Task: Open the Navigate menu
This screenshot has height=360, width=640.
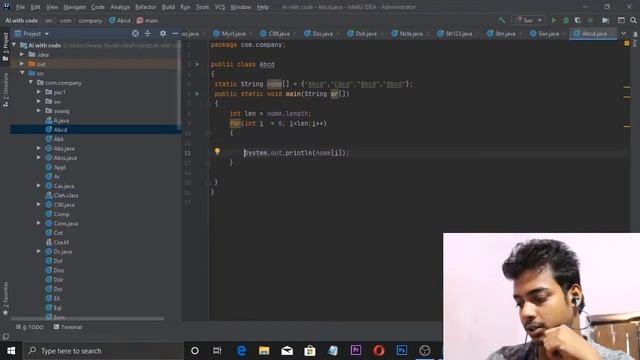Action: click(75, 7)
